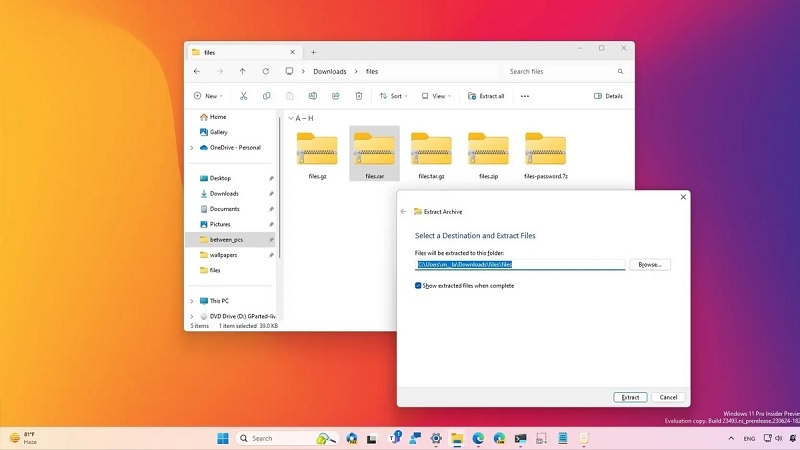Open Microsoft Edge from taskbar
The width and height of the screenshot is (800, 450).
click(478, 438)
